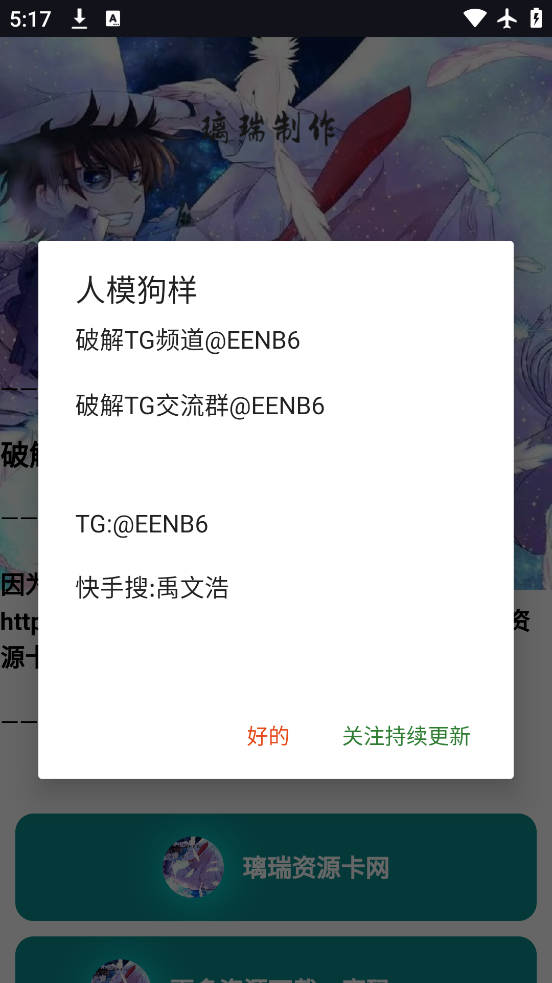This screenshot has width=552, height=983.
Task: Tap the 璃瑞制作 banner title text
Action: tap(268, 129)
